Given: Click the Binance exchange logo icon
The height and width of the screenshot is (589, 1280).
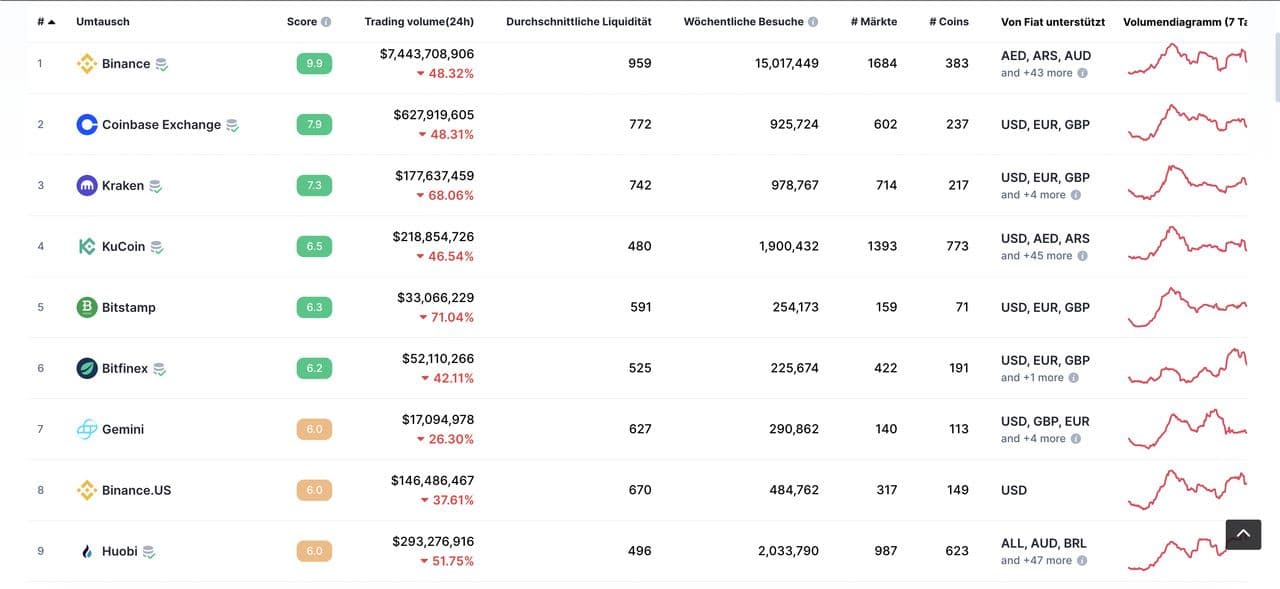Looking at the screenshot, I should coord(87,64).
